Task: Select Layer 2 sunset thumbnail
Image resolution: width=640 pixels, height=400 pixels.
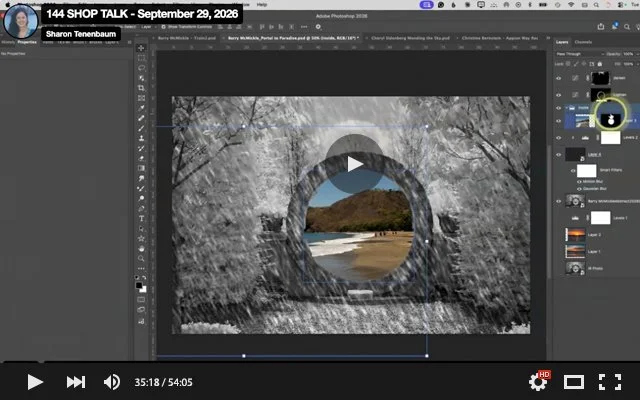Action: [575, 235]
